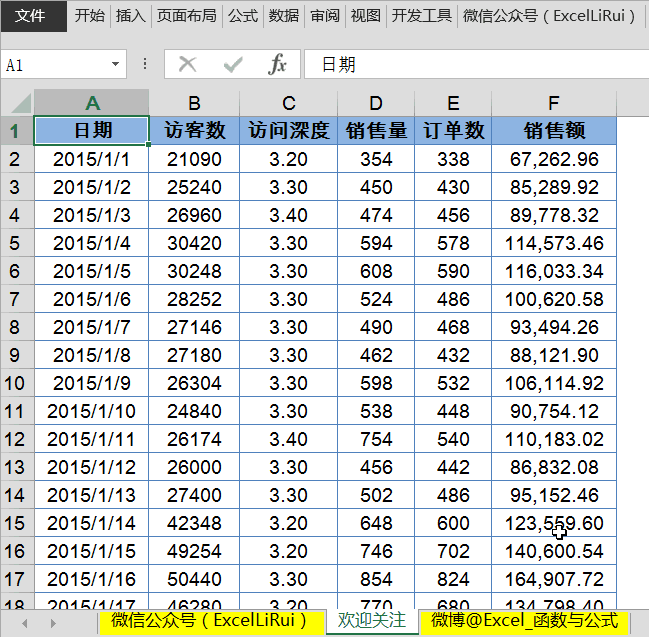The width and height of the screenshot is (649, 637).
Task: Open the 公式 ribbon tab
Action: [243, 16]
